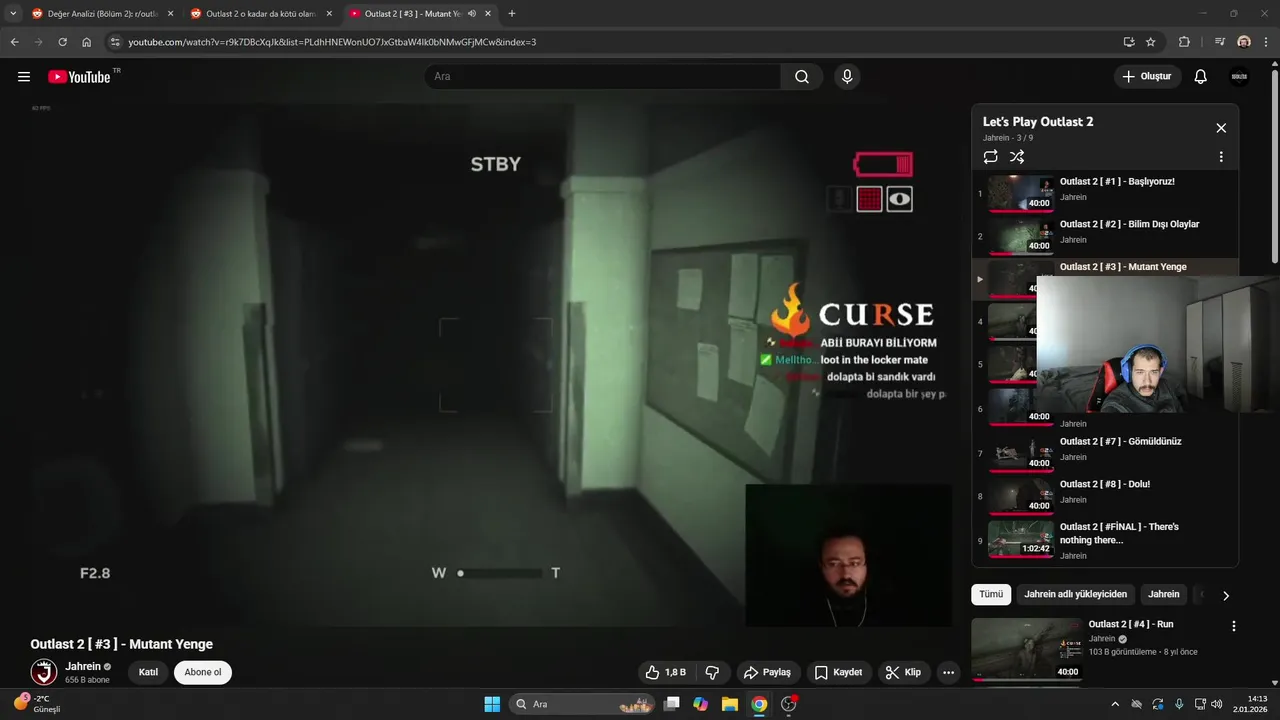Go to the YouTube home logo
1280x720 pixels.
click(79, 77)
